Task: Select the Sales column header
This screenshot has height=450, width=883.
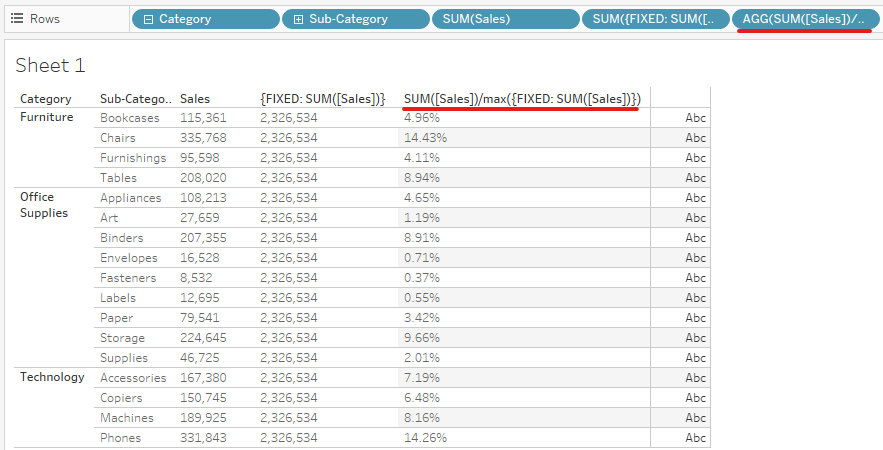Action: click(x=195, y=99)
